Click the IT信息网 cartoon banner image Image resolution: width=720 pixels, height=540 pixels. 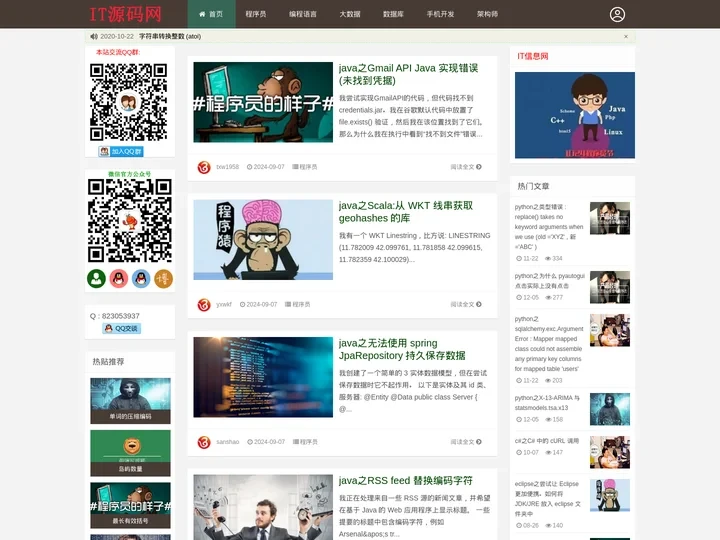[575, 115]
